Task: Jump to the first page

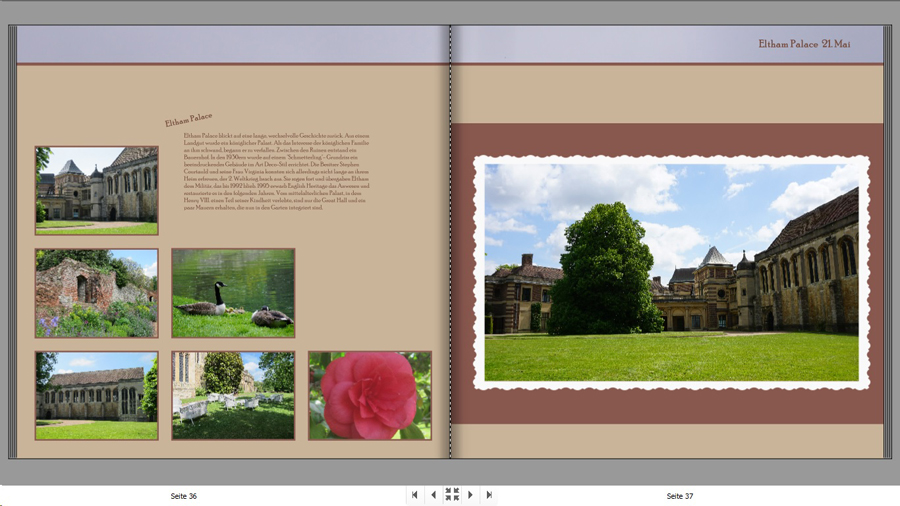Action: [x=414, y=495]
